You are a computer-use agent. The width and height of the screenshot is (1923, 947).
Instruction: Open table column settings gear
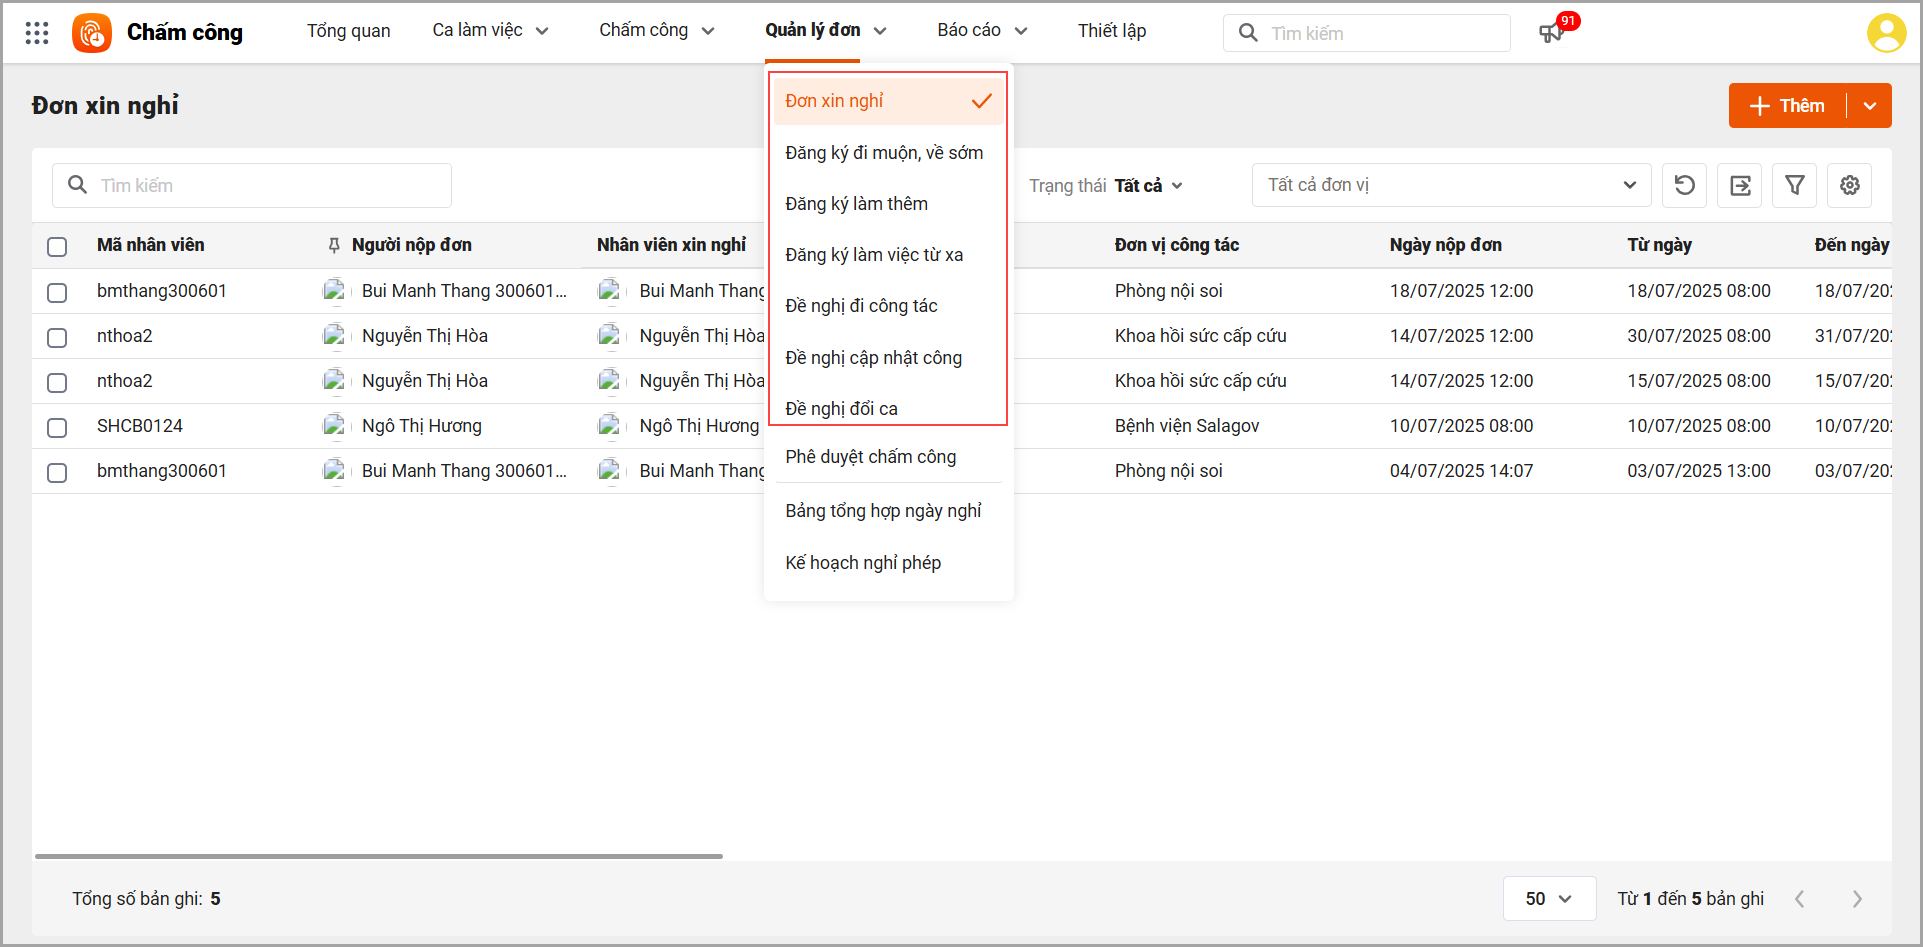tap(1850, 185)
